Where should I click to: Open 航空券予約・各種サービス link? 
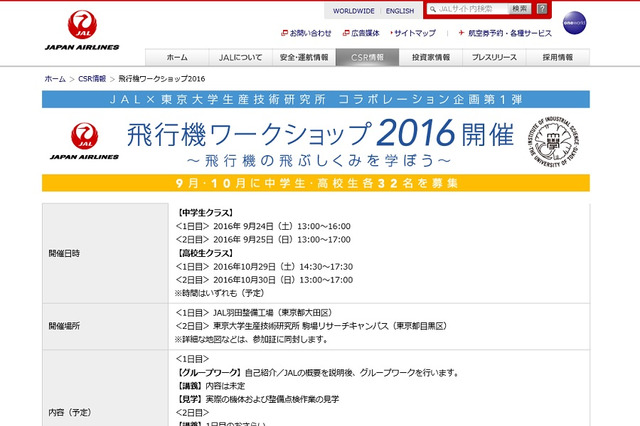tap(505, 33)
